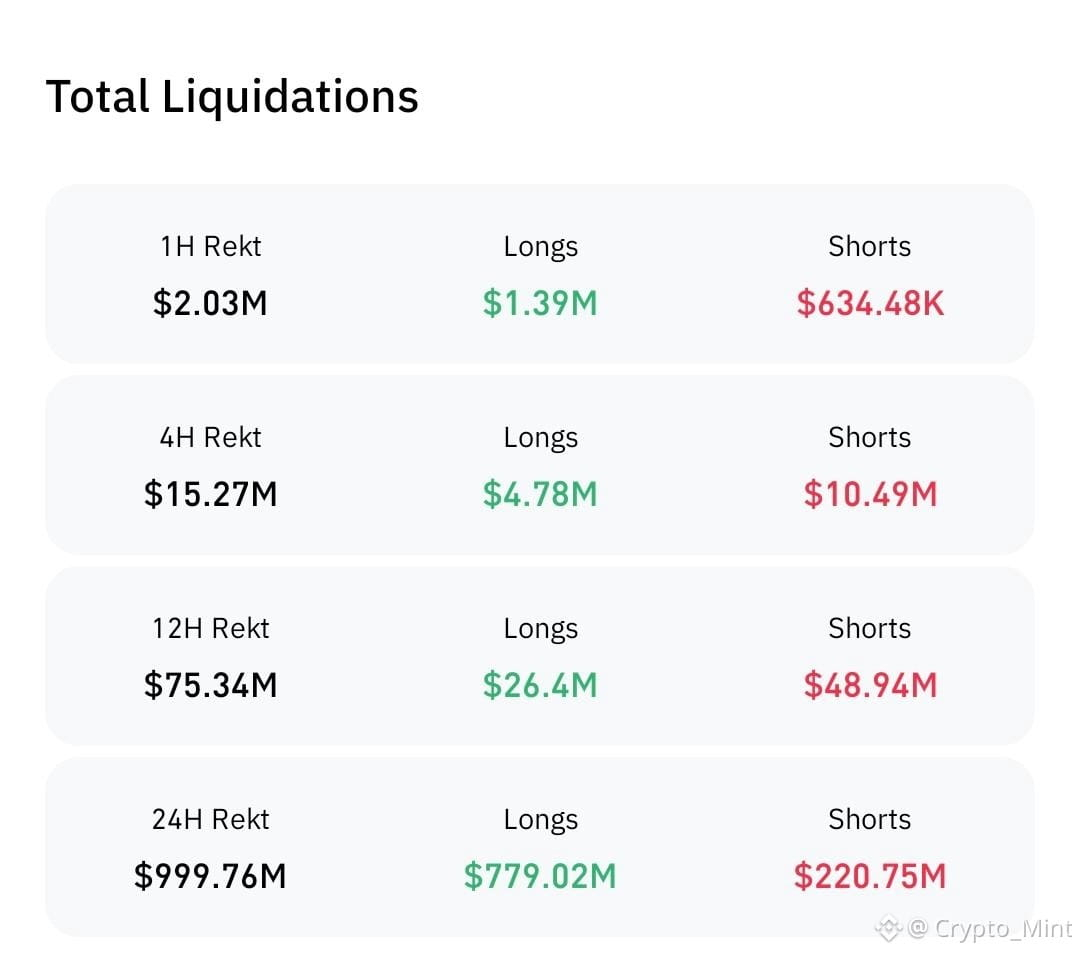Select the 4H Longs $4.78M value
Viewport: 1080px width, 953px height.
(x=540, y=494)
